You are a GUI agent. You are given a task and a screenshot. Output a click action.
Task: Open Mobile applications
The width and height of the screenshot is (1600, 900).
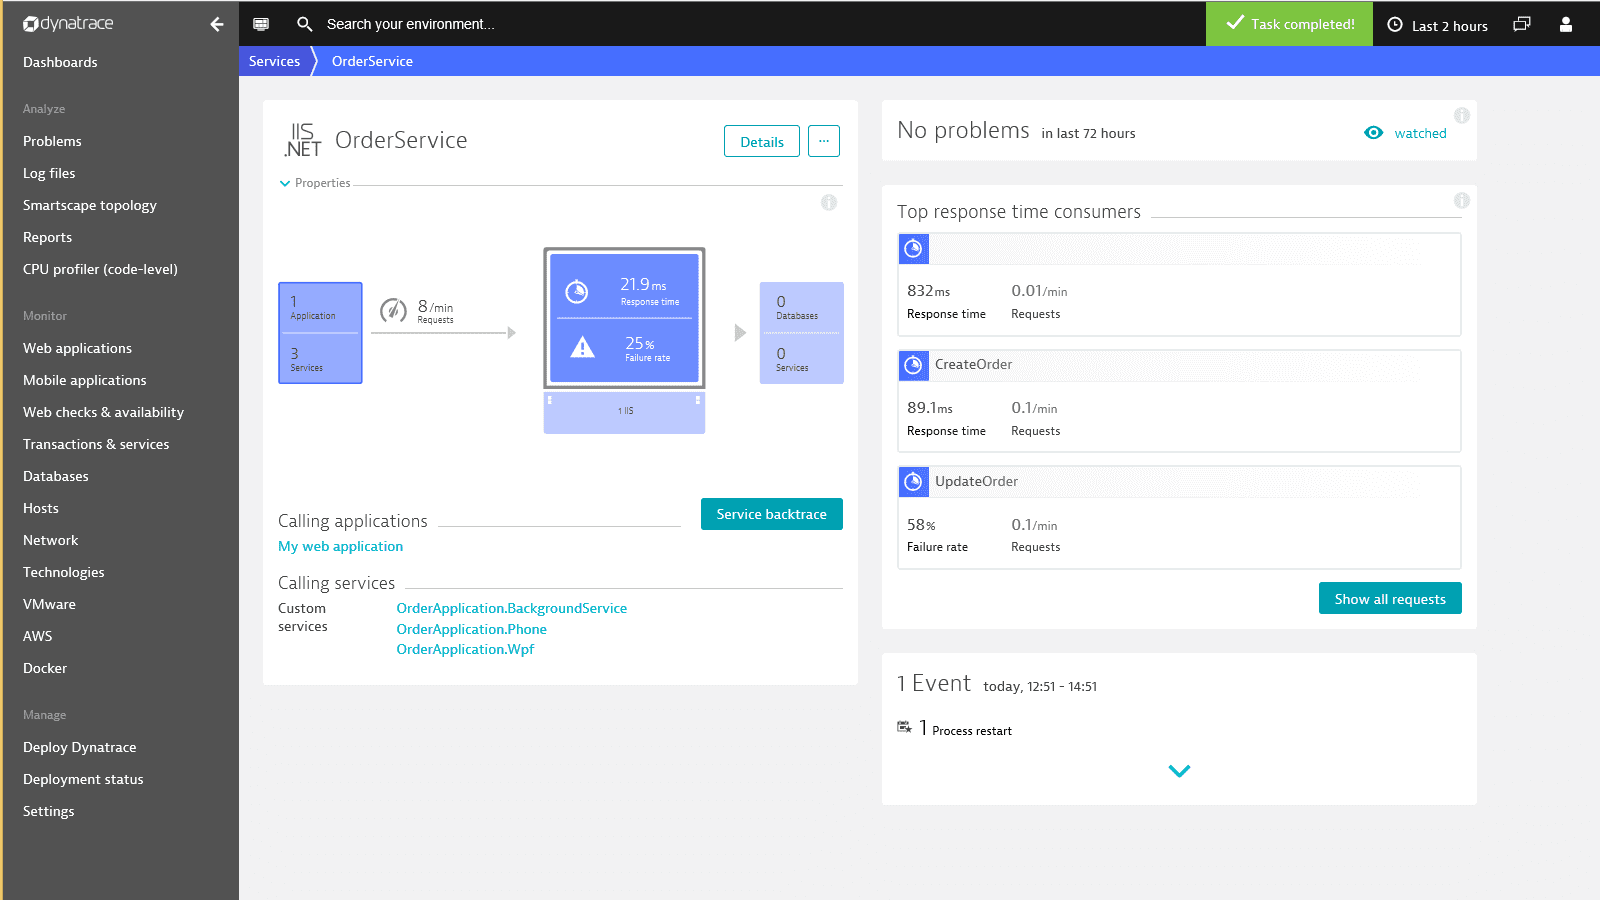pyautogui.click(x=84, y=380)
